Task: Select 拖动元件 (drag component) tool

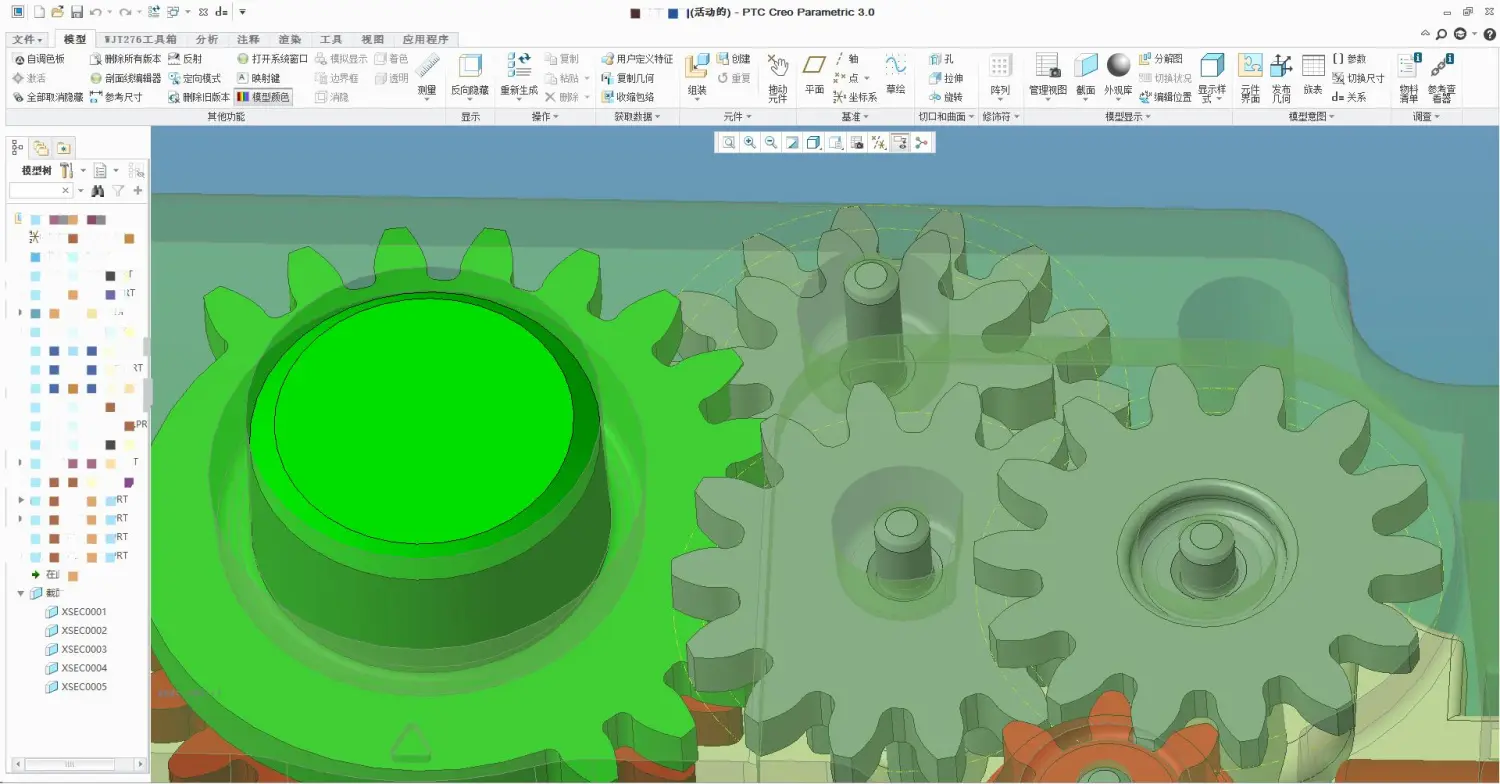Action: (x=777, y=78)
